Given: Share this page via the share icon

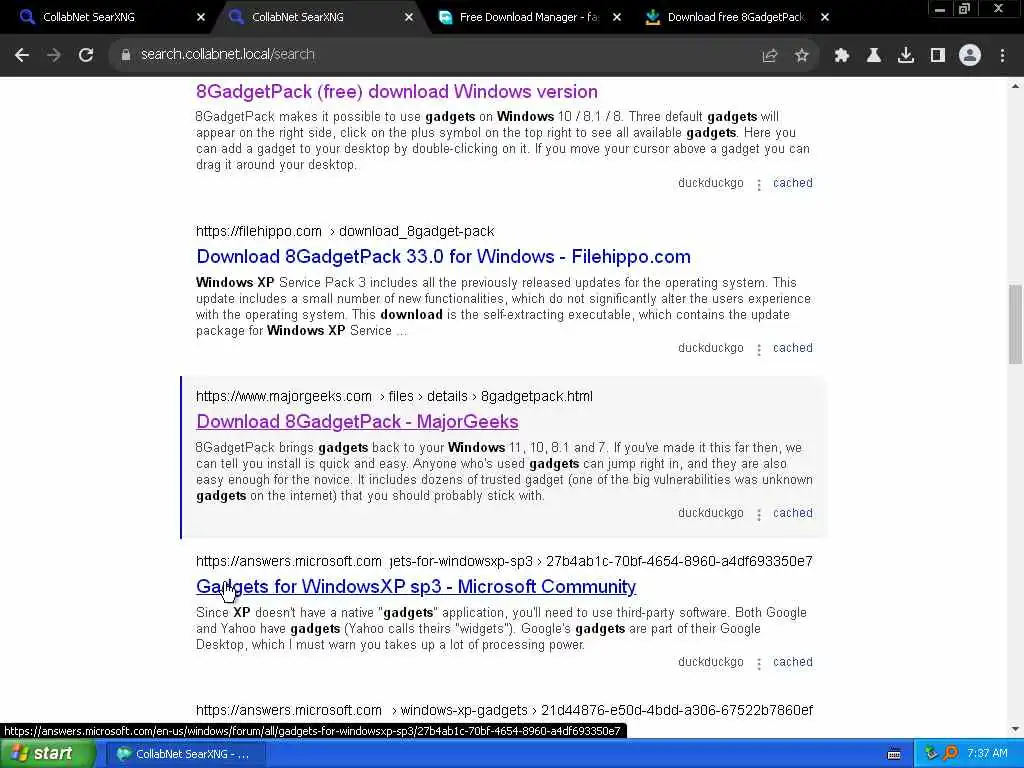Looking at the screenshot, I should tap(770, 56).
